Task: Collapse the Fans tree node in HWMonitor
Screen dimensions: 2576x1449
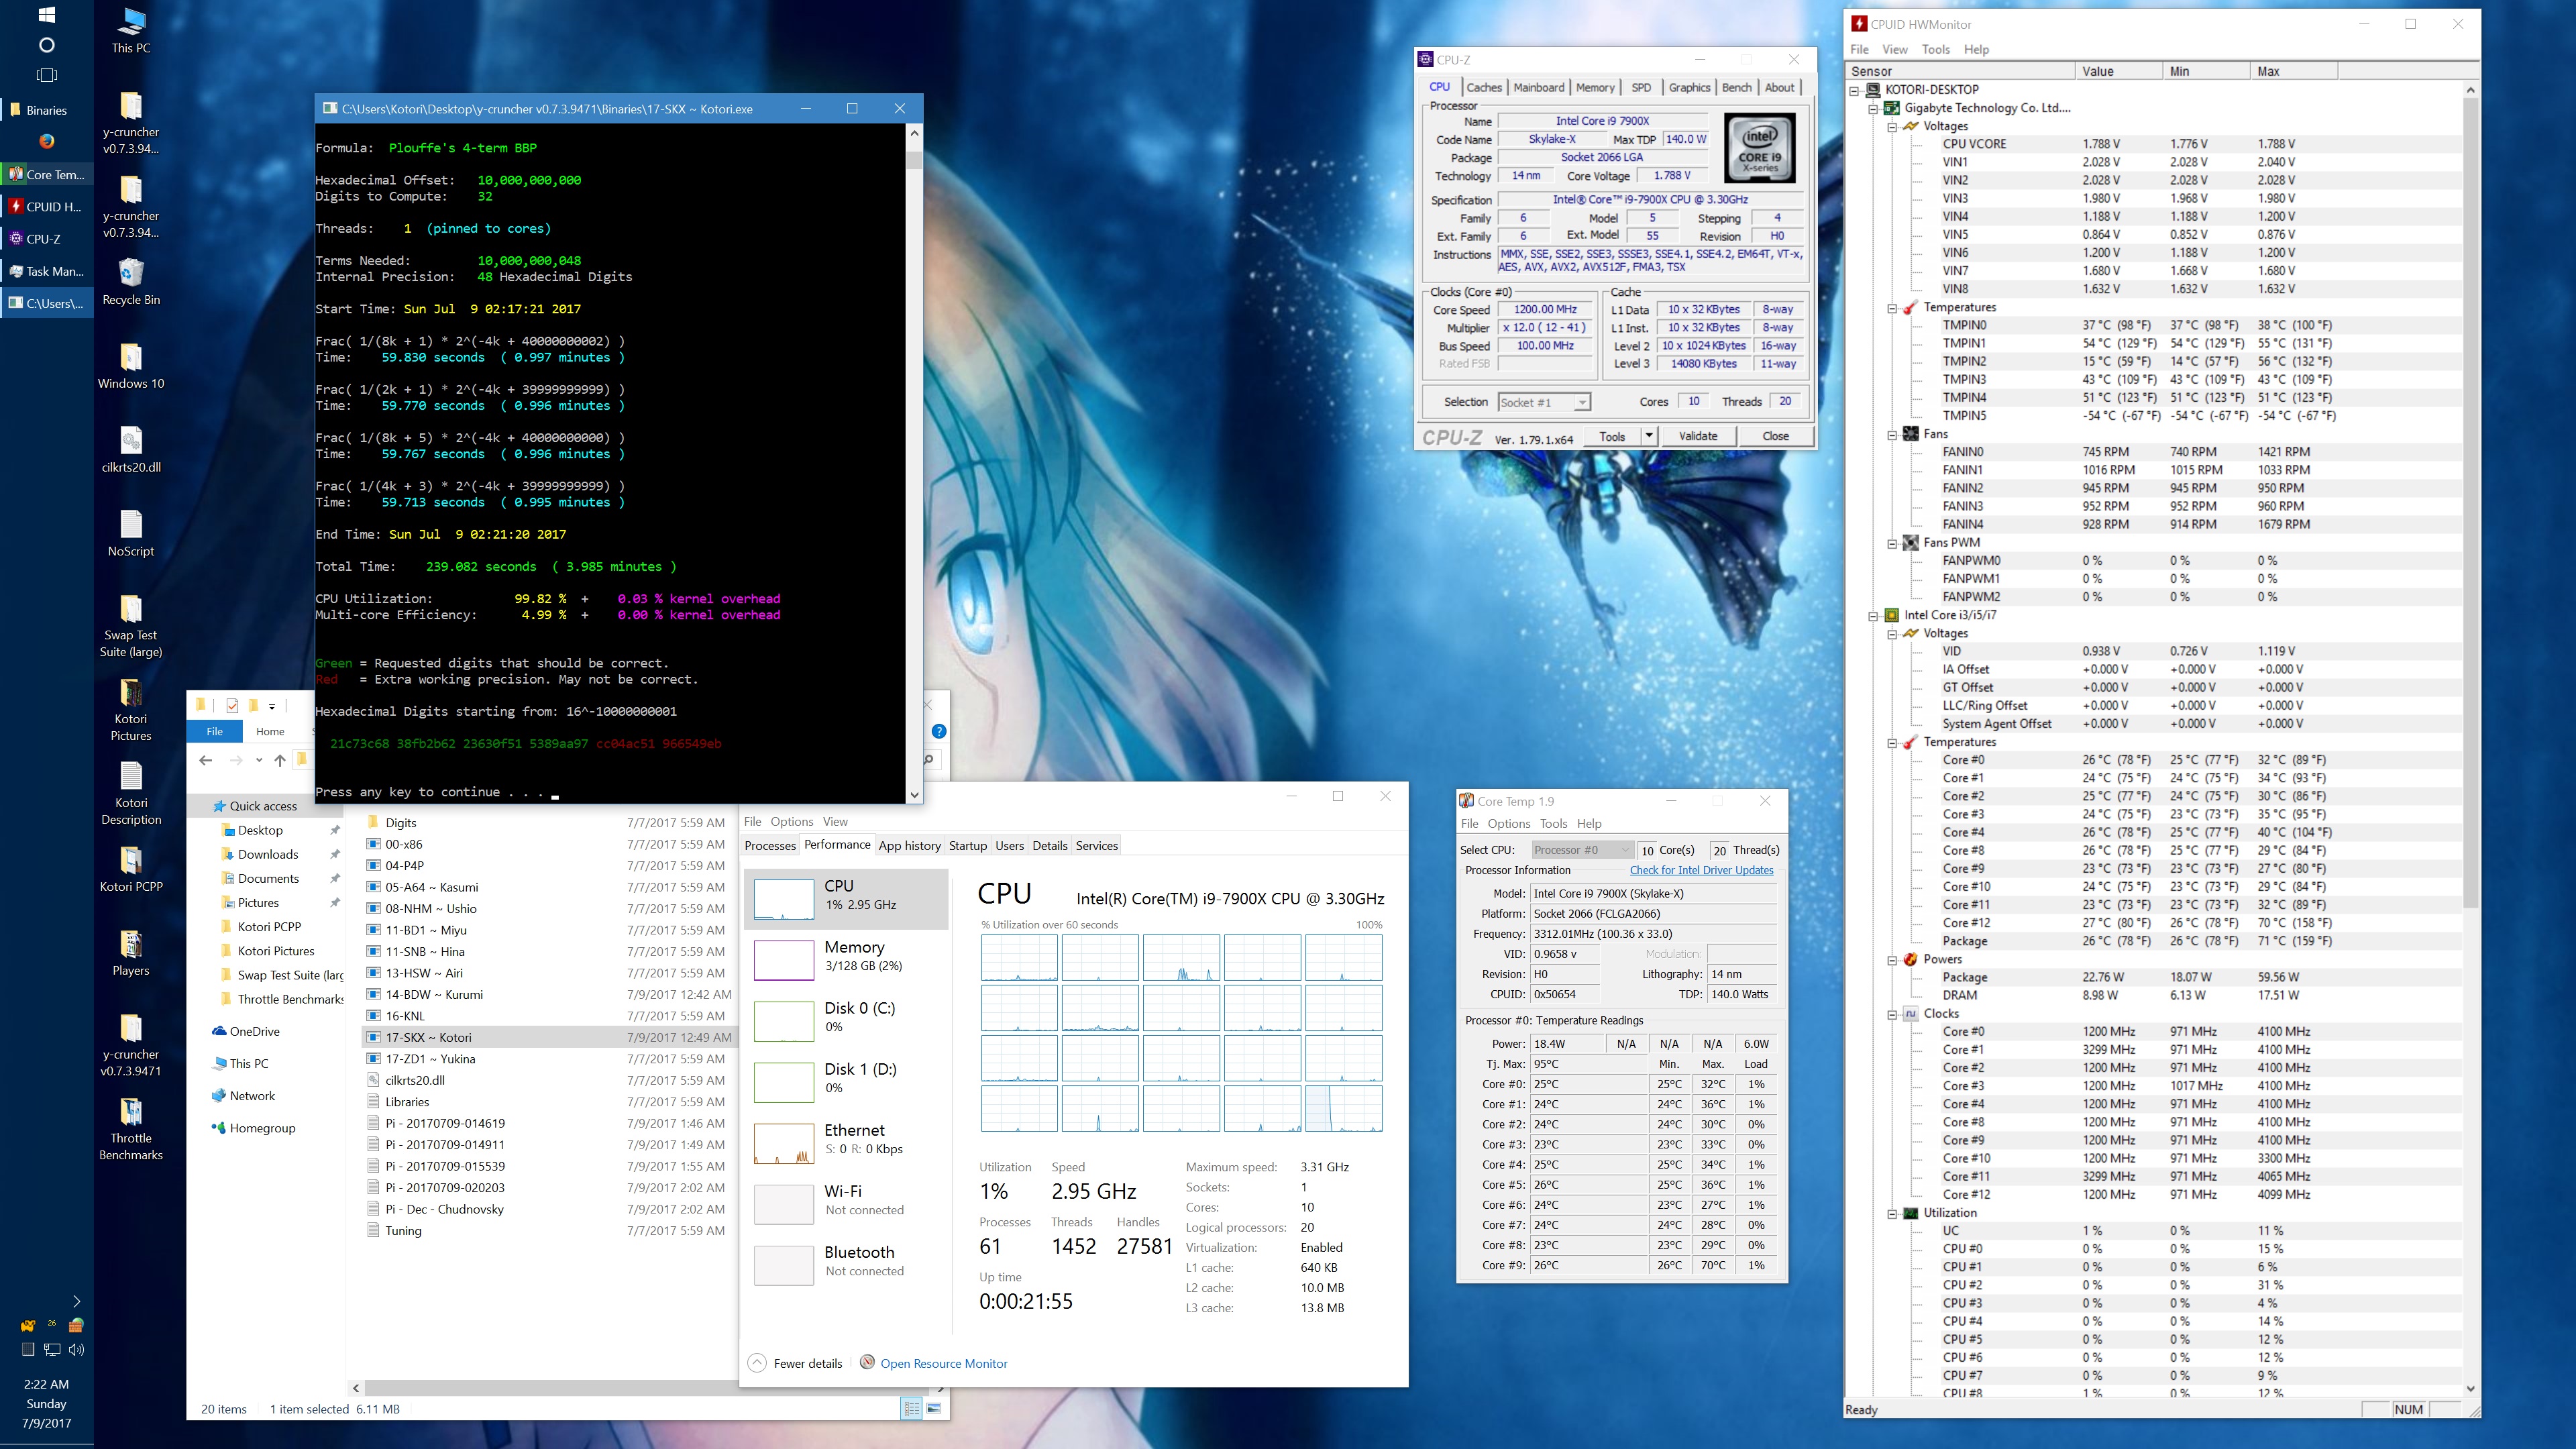Action: [1892, 434]
